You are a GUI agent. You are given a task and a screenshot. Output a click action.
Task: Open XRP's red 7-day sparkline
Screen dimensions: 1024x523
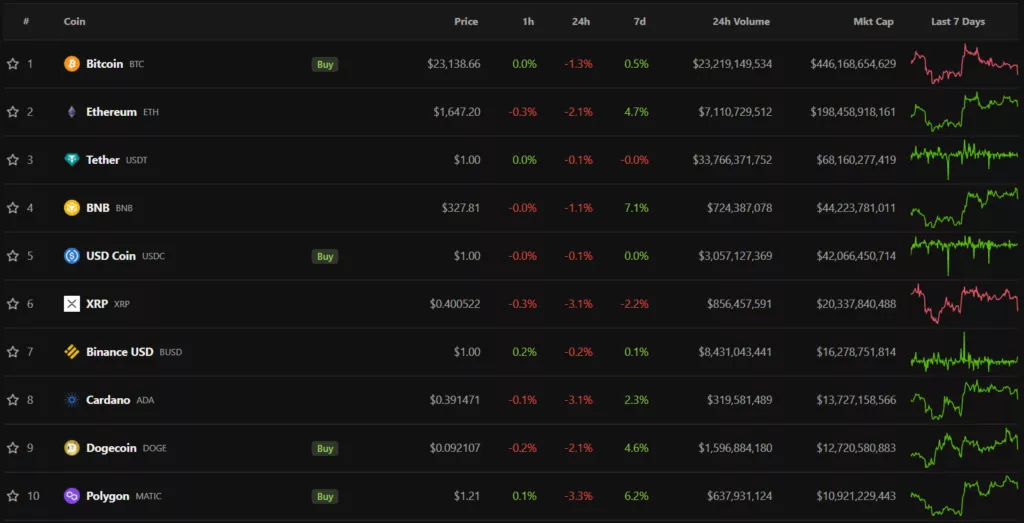click(965, 304)
